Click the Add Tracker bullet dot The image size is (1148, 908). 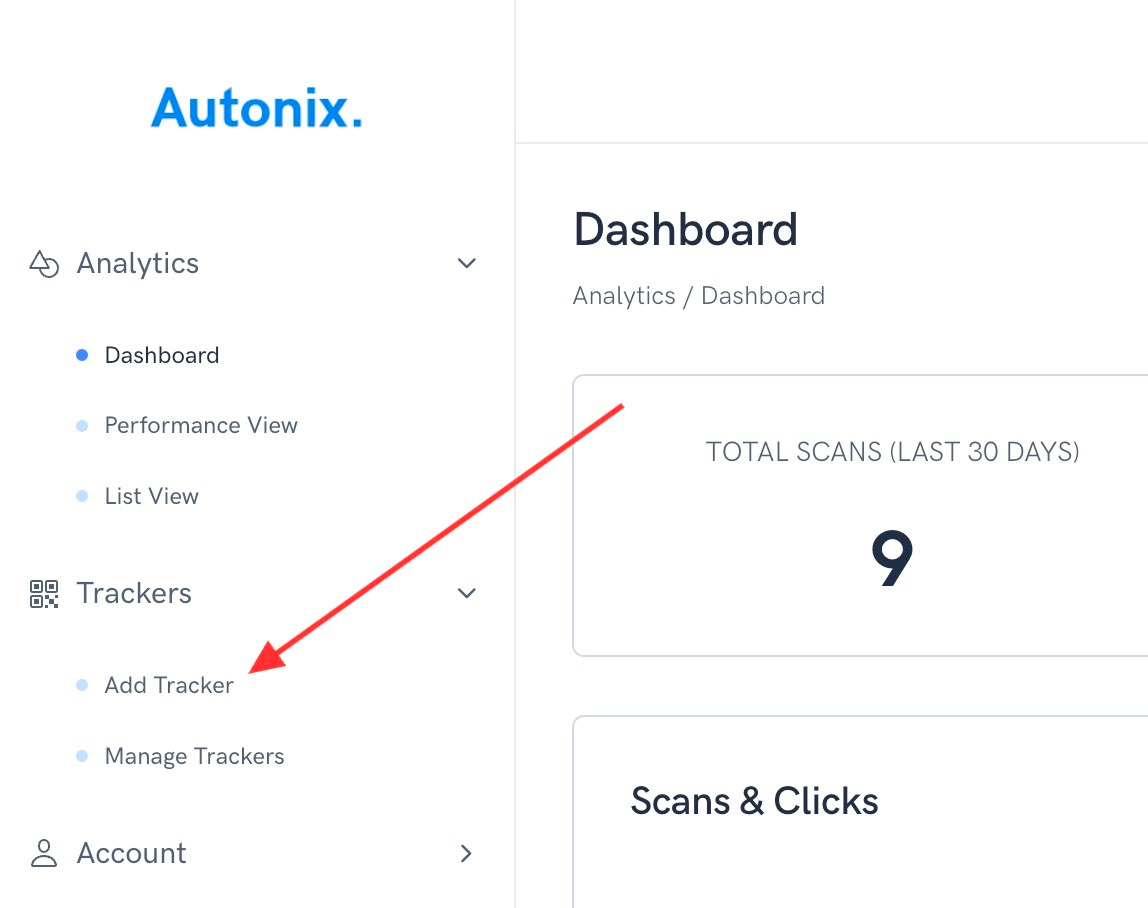pos(82,685)
